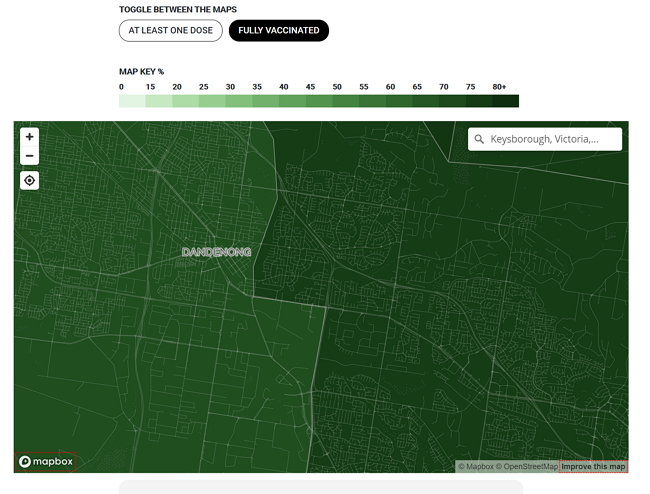Switch map to At Least One Dose
Screen dimensions: 650x494
tap(171, 31)
